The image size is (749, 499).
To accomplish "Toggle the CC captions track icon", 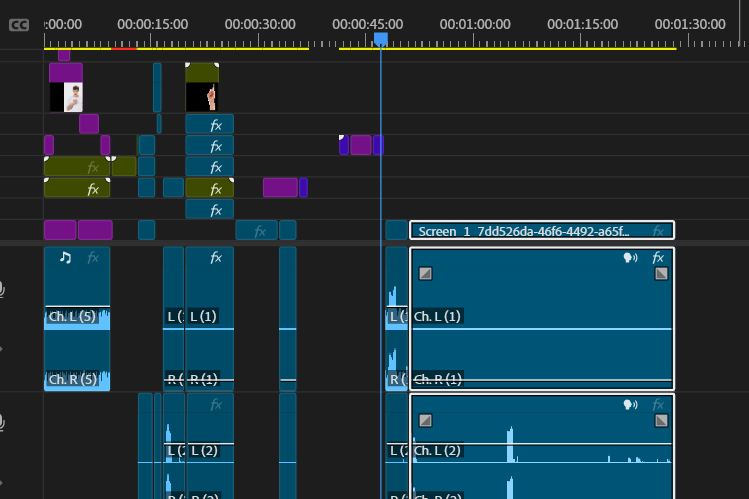I will coord(19,25).
